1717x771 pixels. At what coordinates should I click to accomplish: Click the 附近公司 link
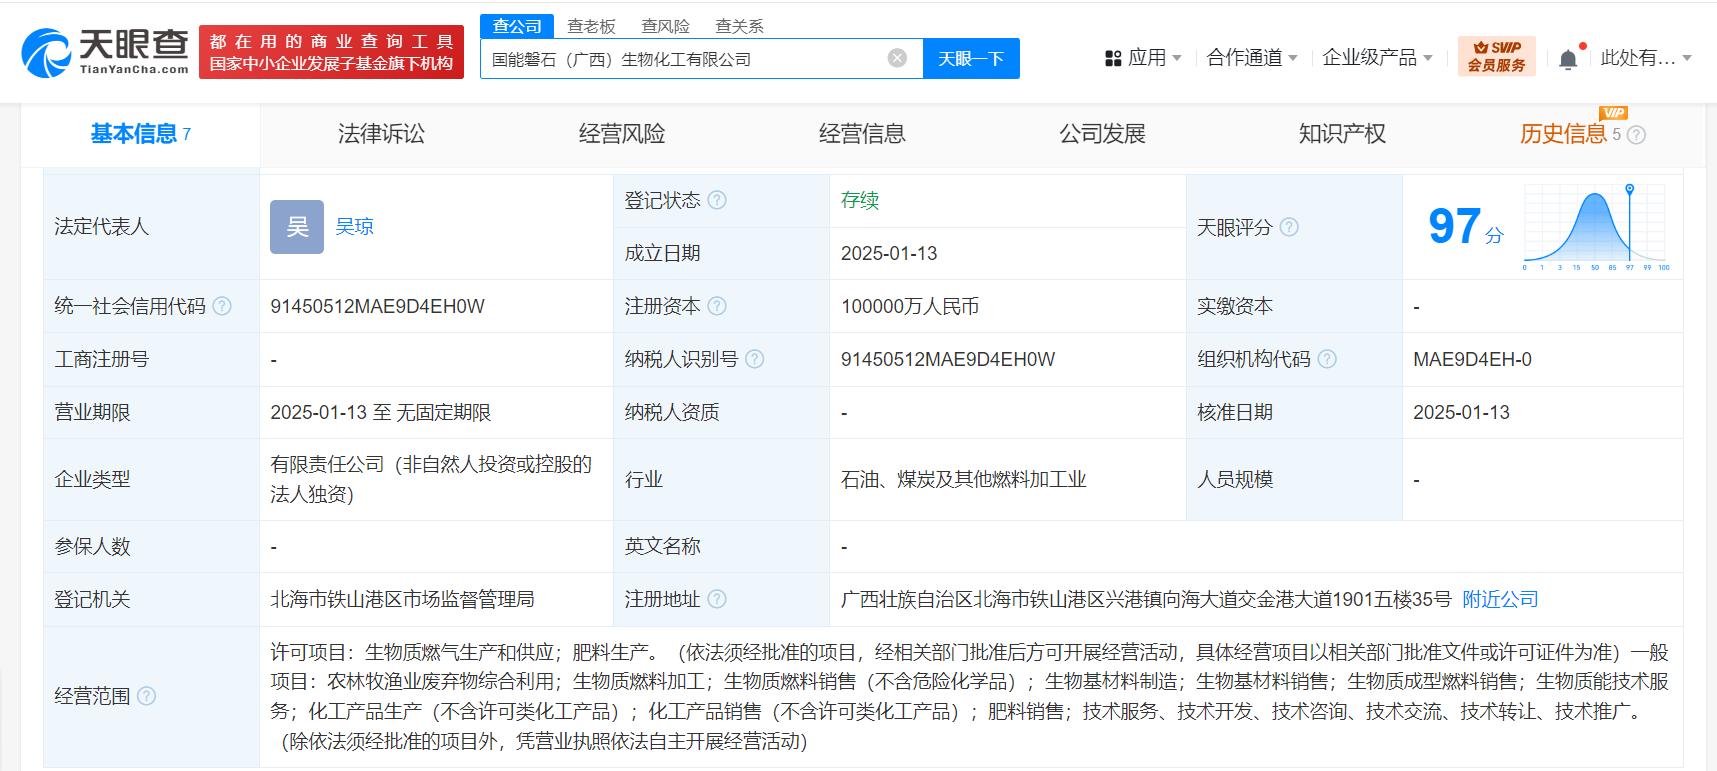(x=1500, y=599)
